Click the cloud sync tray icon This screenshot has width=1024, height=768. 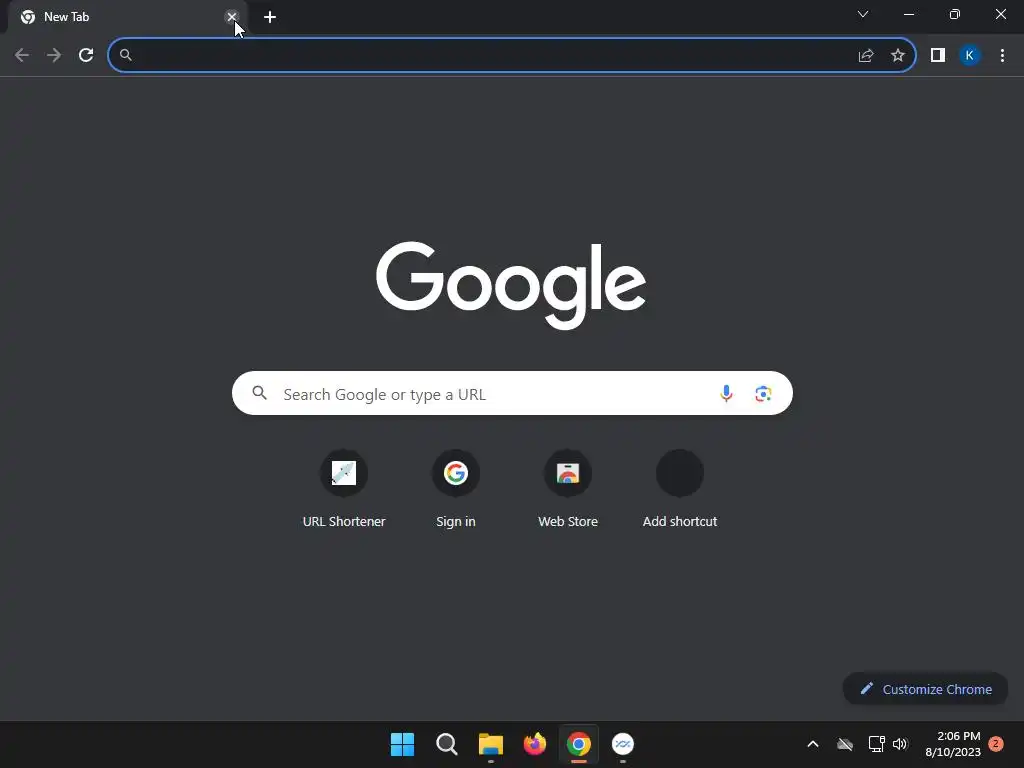(x=845, y=744)
